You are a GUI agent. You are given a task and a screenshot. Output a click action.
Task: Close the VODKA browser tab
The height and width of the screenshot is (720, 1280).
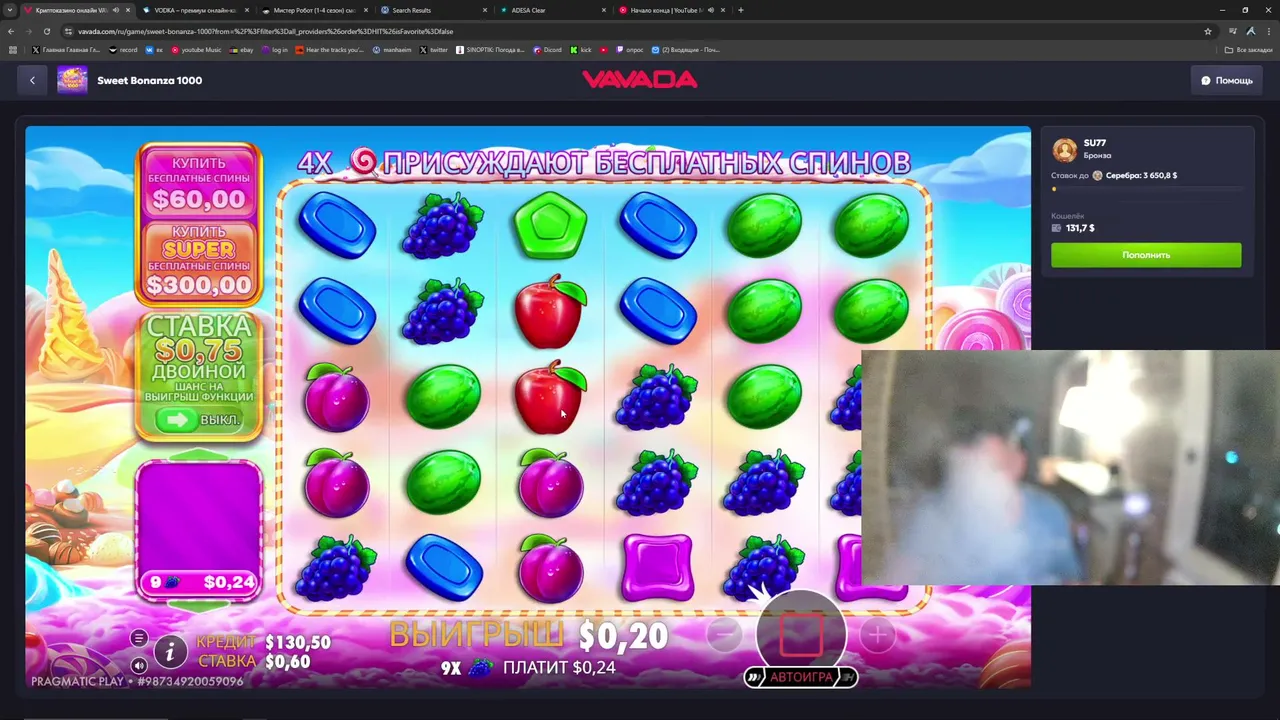click(247, 10)
